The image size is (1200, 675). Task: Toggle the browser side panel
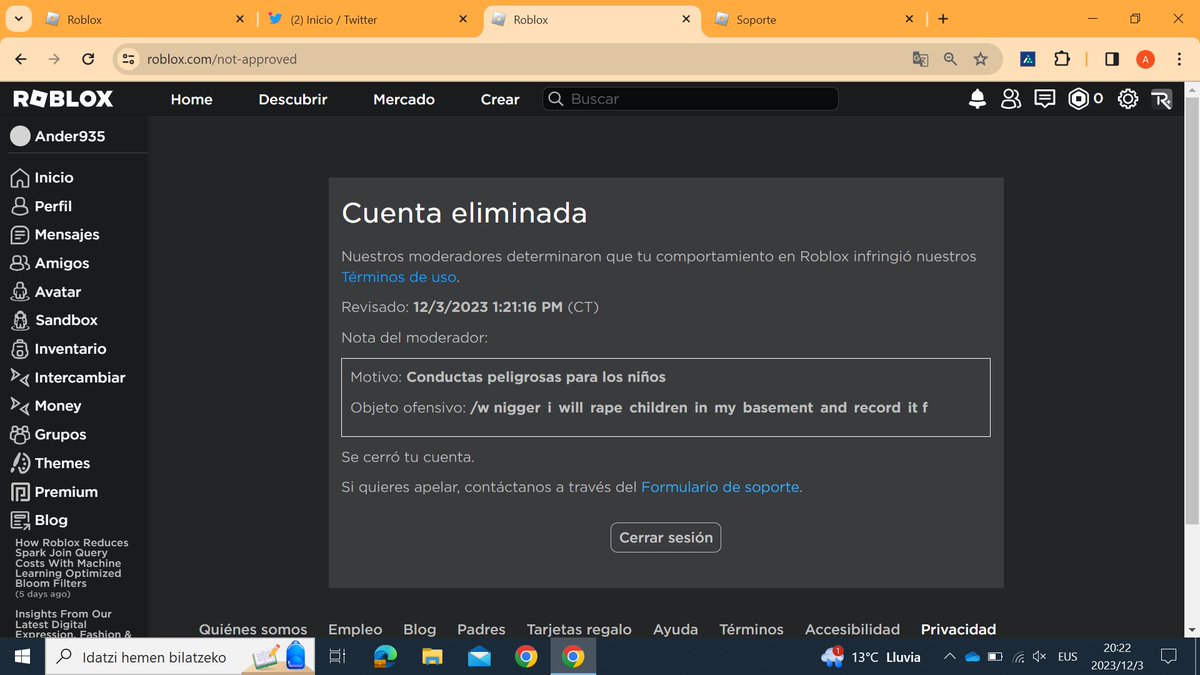click(x=1112, y=59)
